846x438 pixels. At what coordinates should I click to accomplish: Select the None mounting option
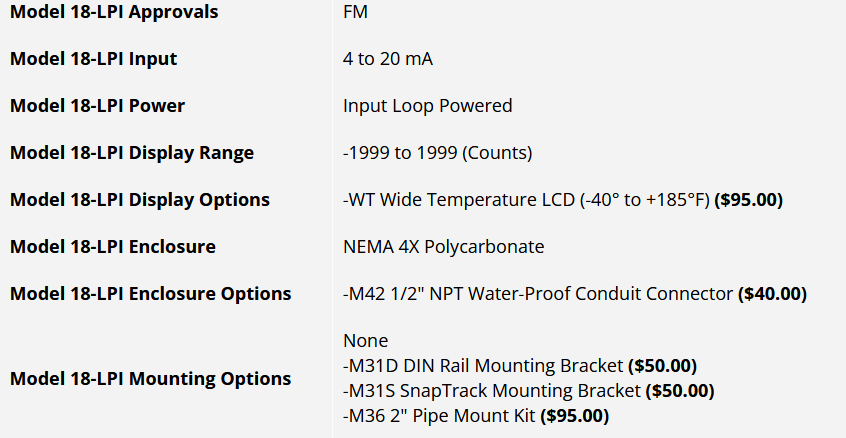click(x=365, y=341)
